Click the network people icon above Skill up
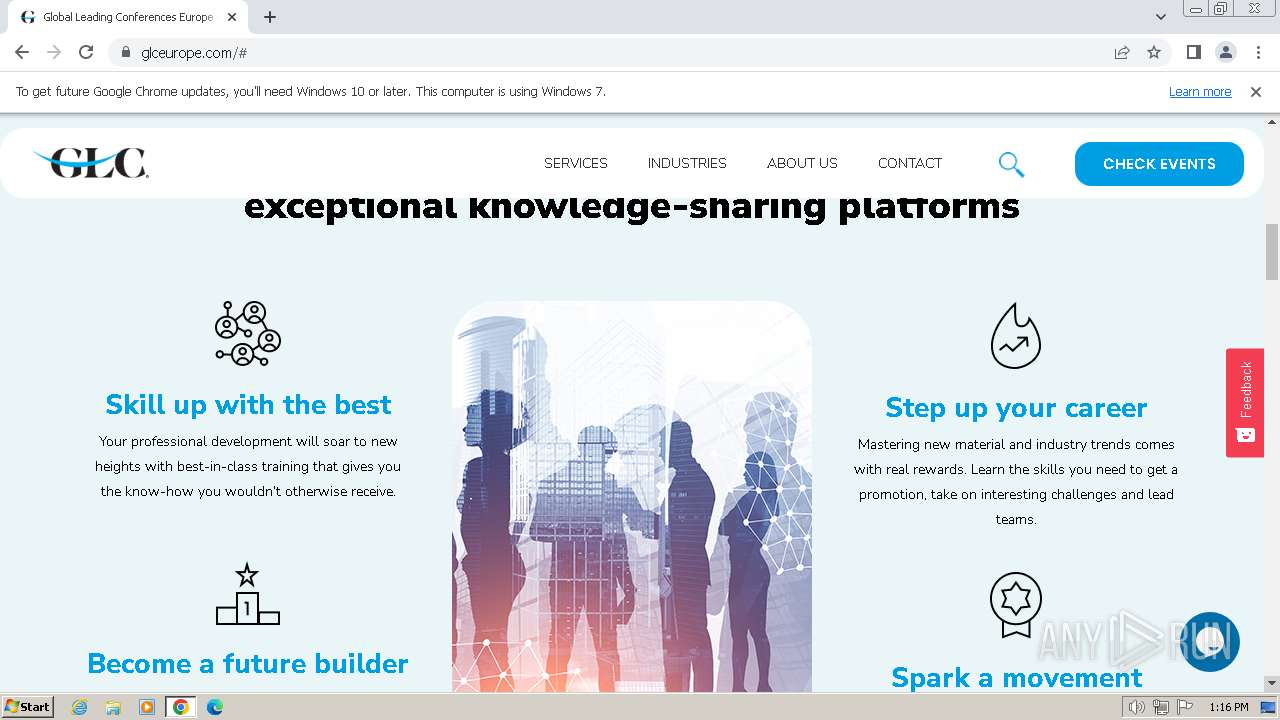Viewport: 1280px width, 720px height. (248, 333)
